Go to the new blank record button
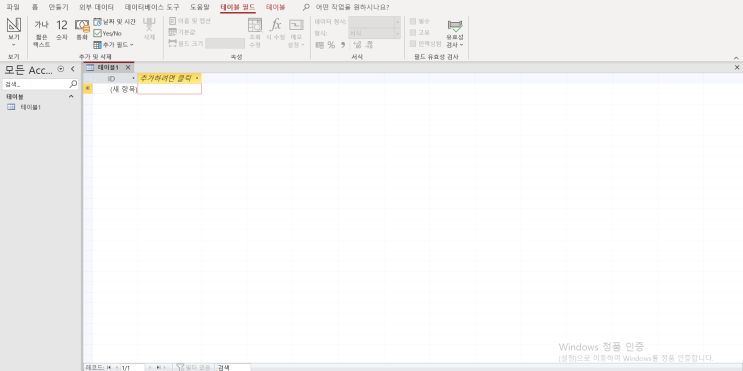Viewport: 743px width, 371px height. (x=166, y=367)
